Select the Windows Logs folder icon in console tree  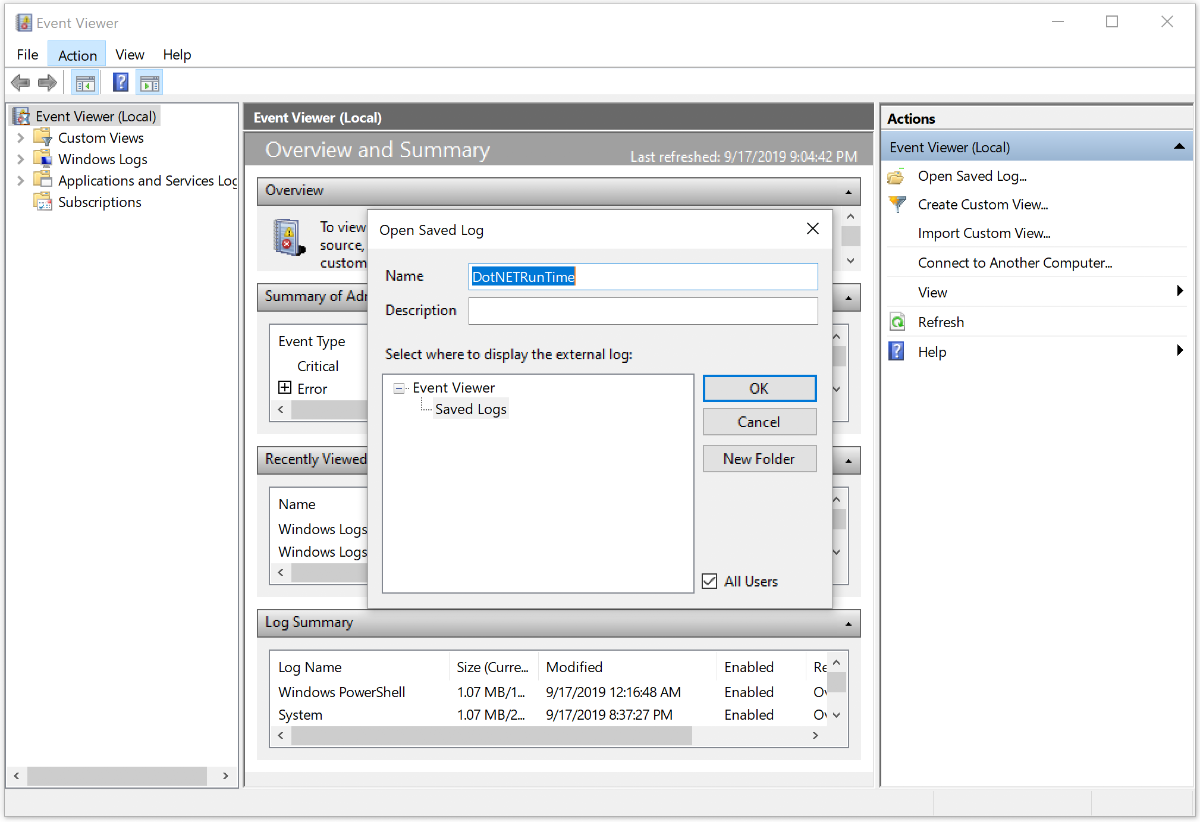click(42, 158)
